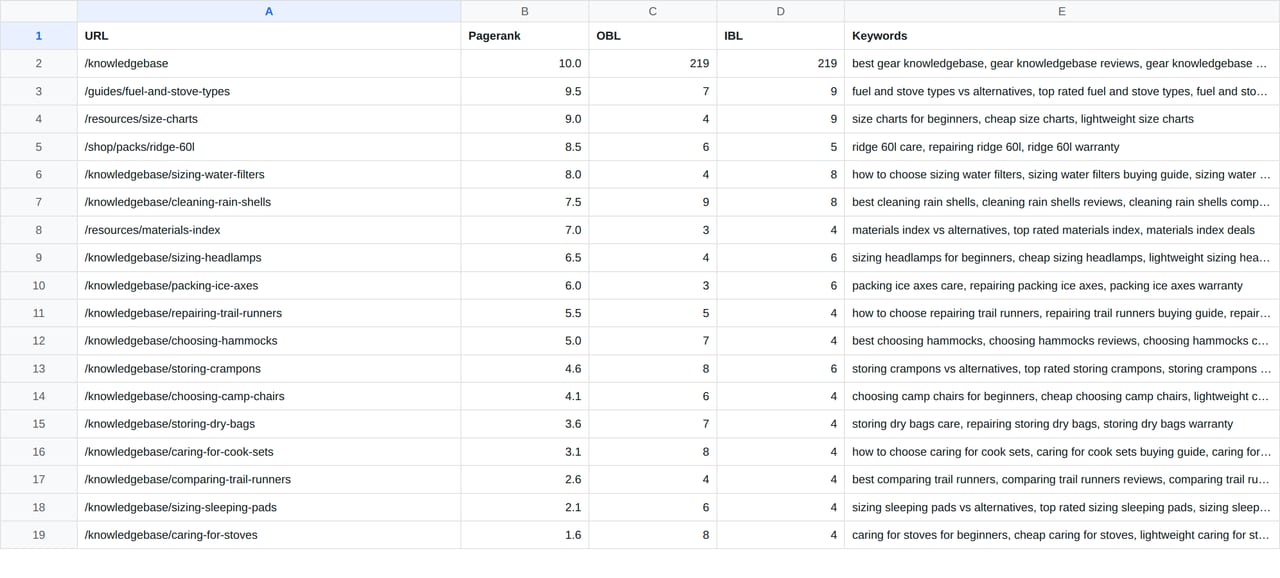Select the /knowledgebase/choosing-camp-chairs cell
Screen dimensions: 1280x578
tap(269, 396)
